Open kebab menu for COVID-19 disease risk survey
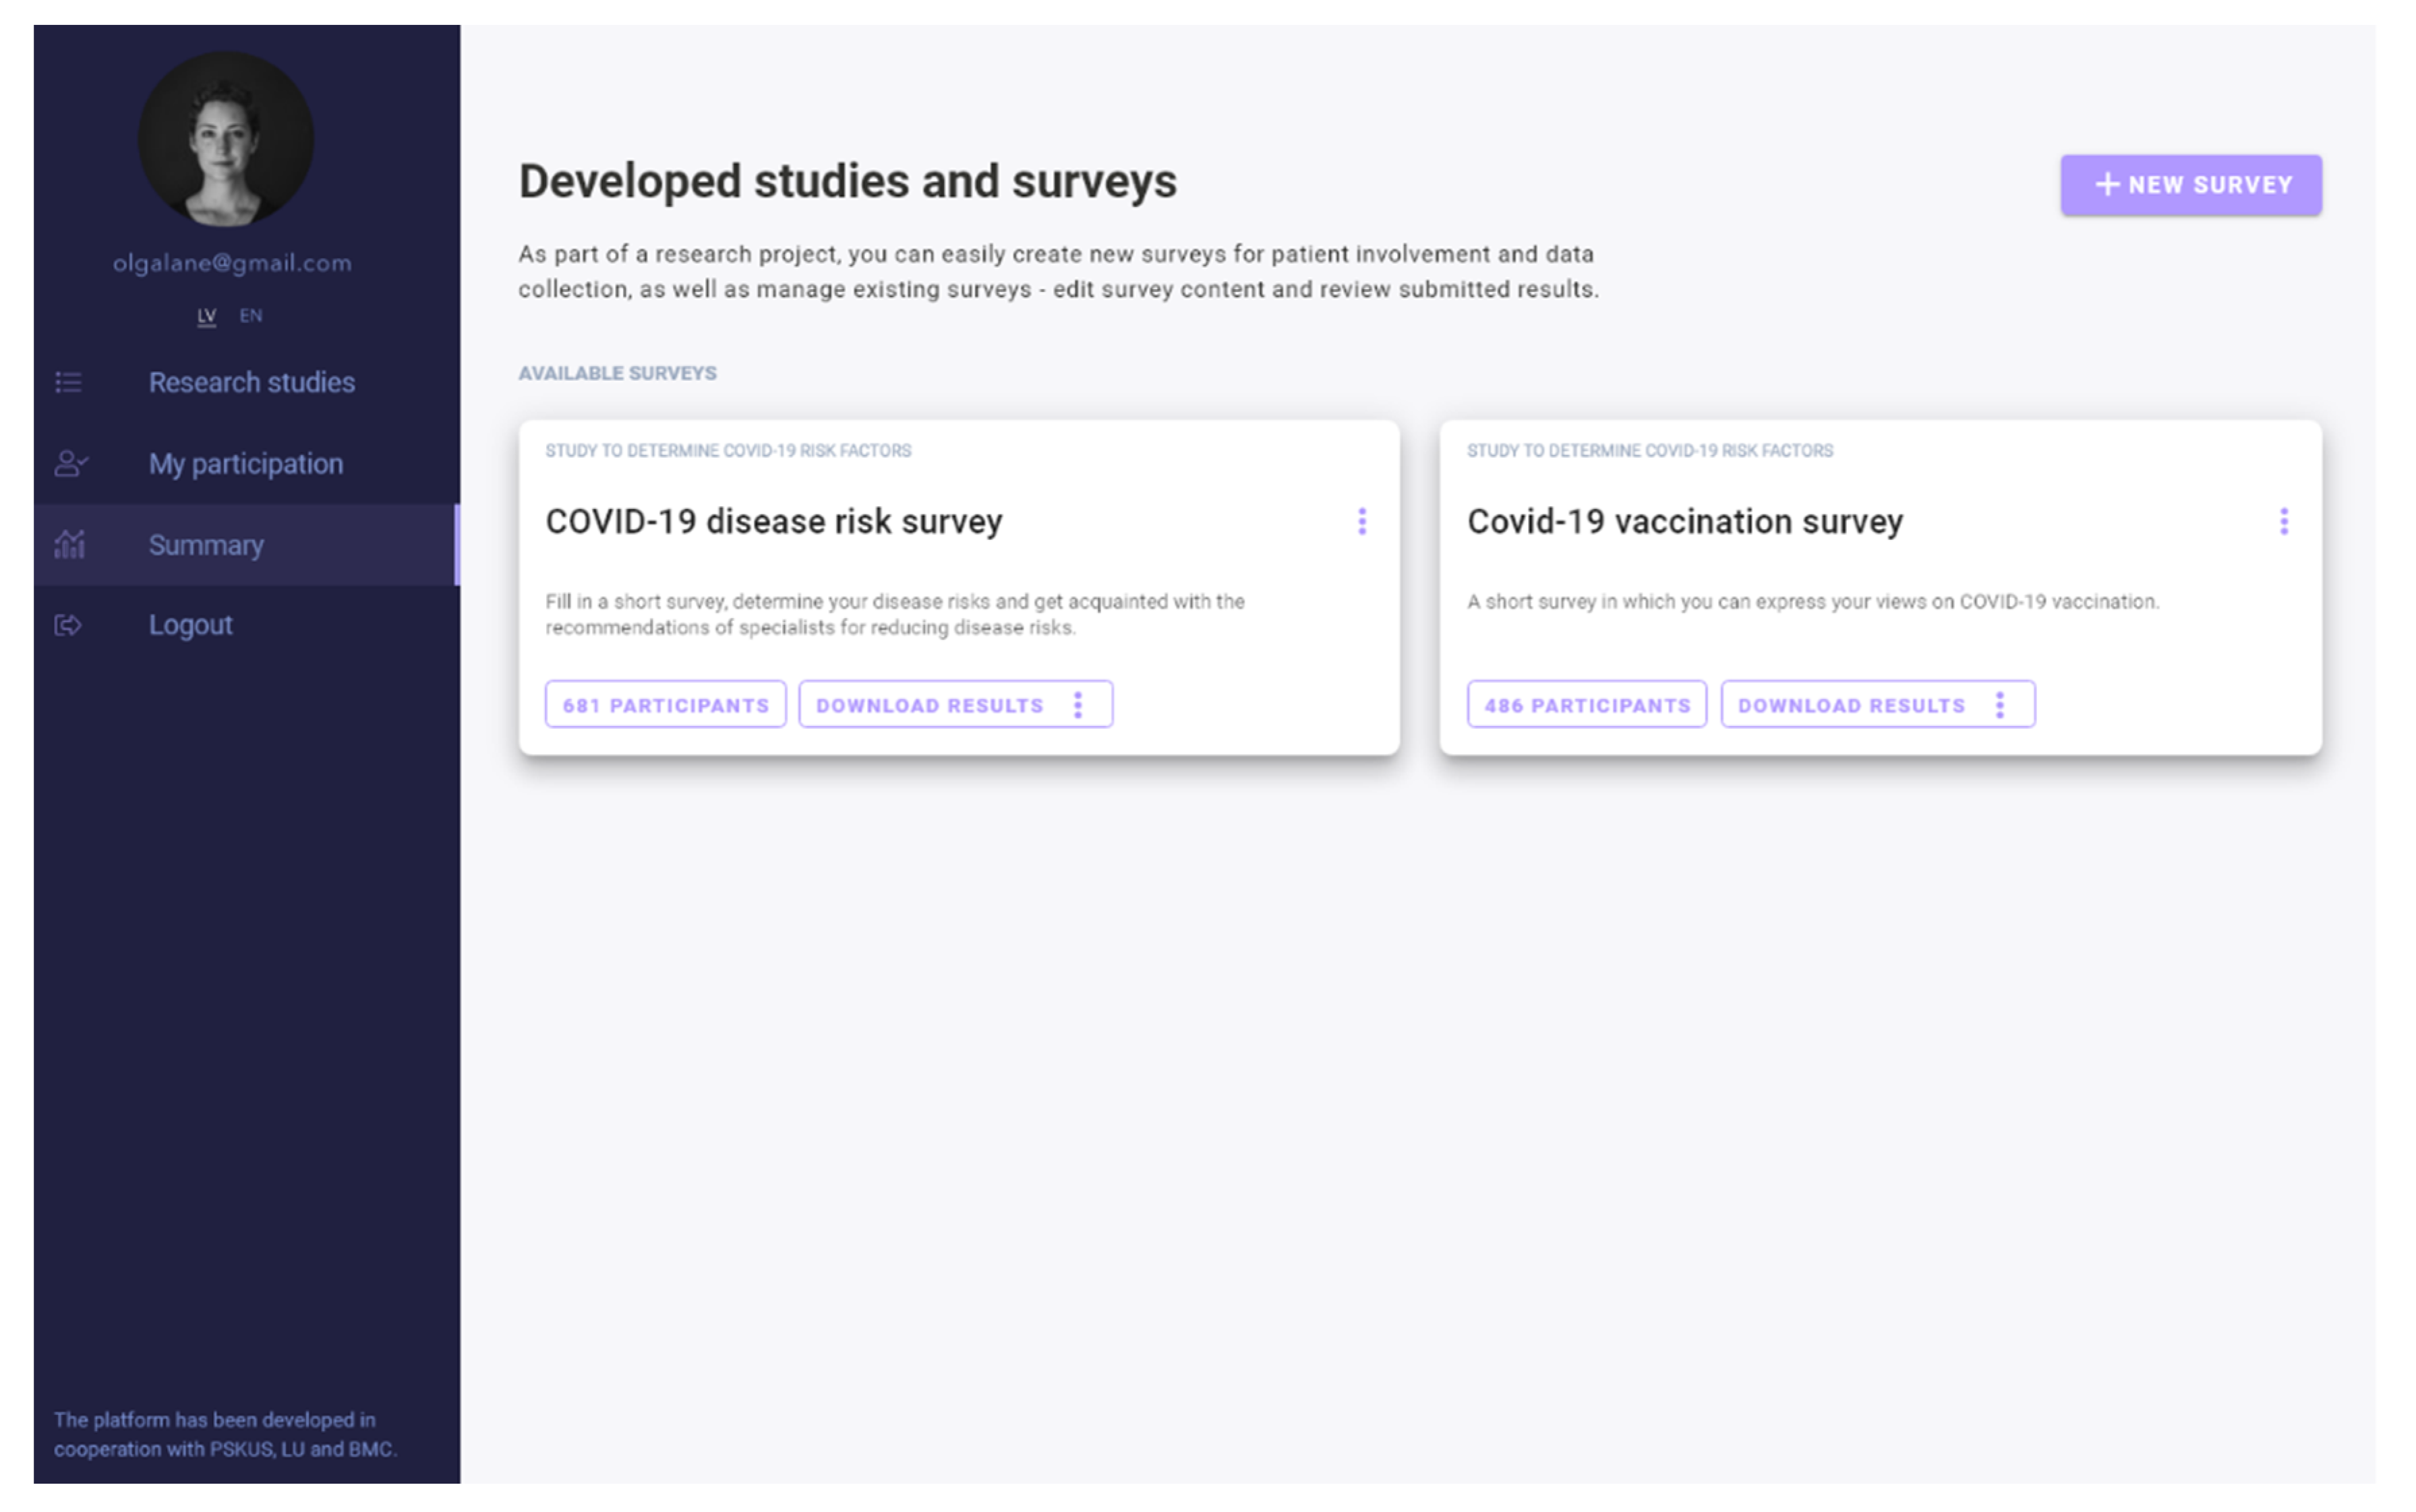 click(x=1361, y=521)
